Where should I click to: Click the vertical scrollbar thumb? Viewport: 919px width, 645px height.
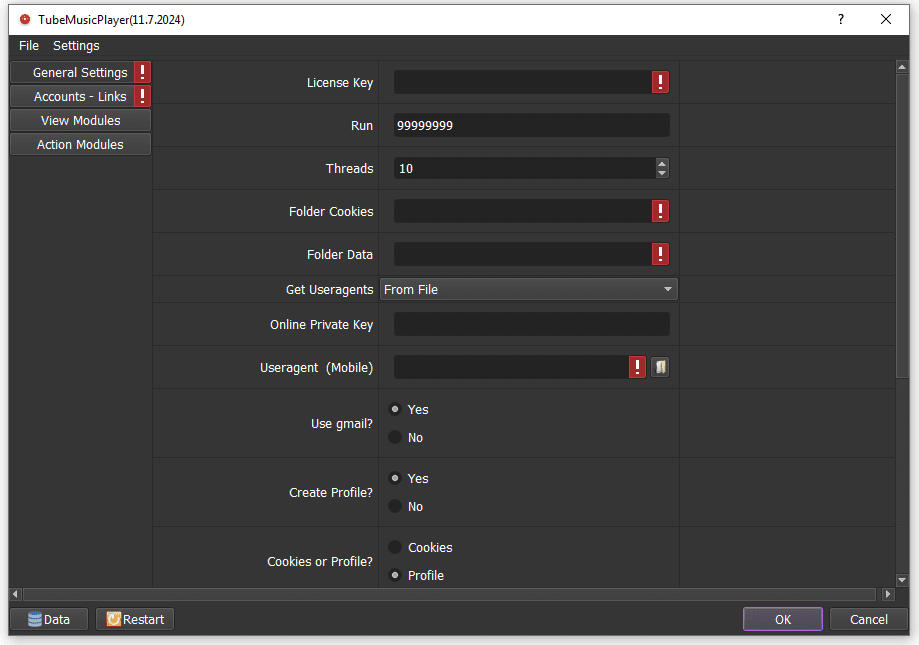pyautogui.click(x=902, y=226)
